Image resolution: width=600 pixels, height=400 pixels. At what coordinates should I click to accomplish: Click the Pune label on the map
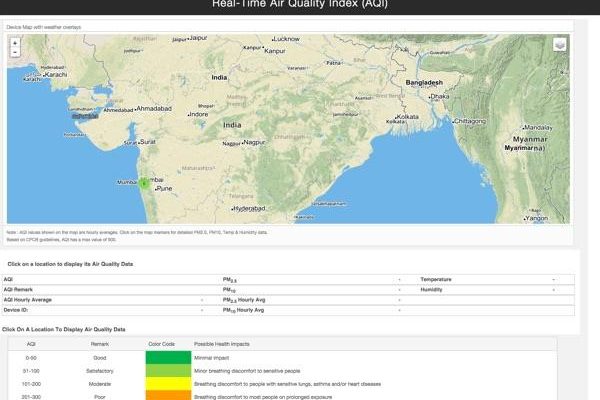(164, 188)
